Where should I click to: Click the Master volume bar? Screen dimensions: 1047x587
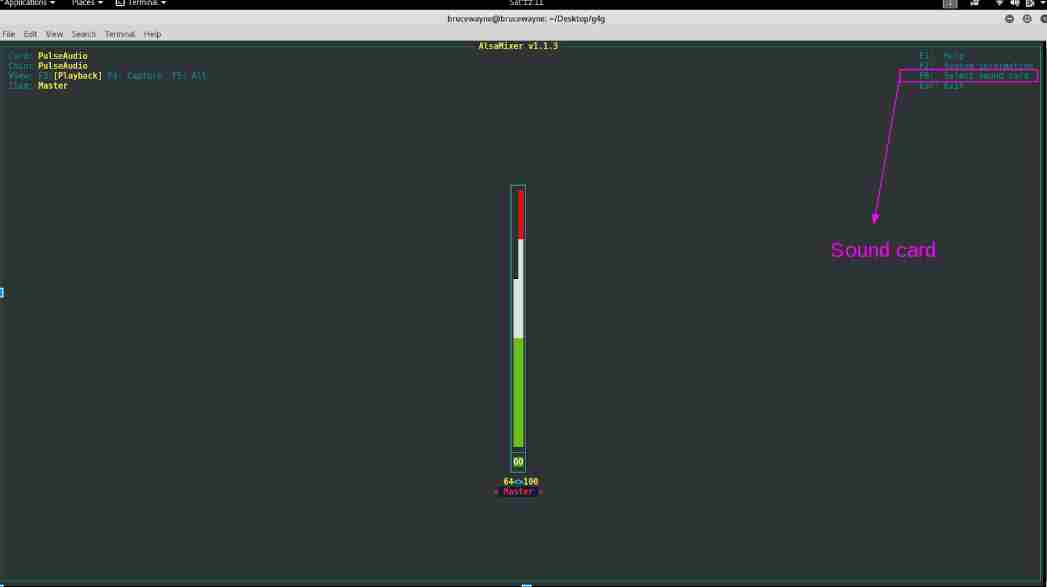pos(518,319)
